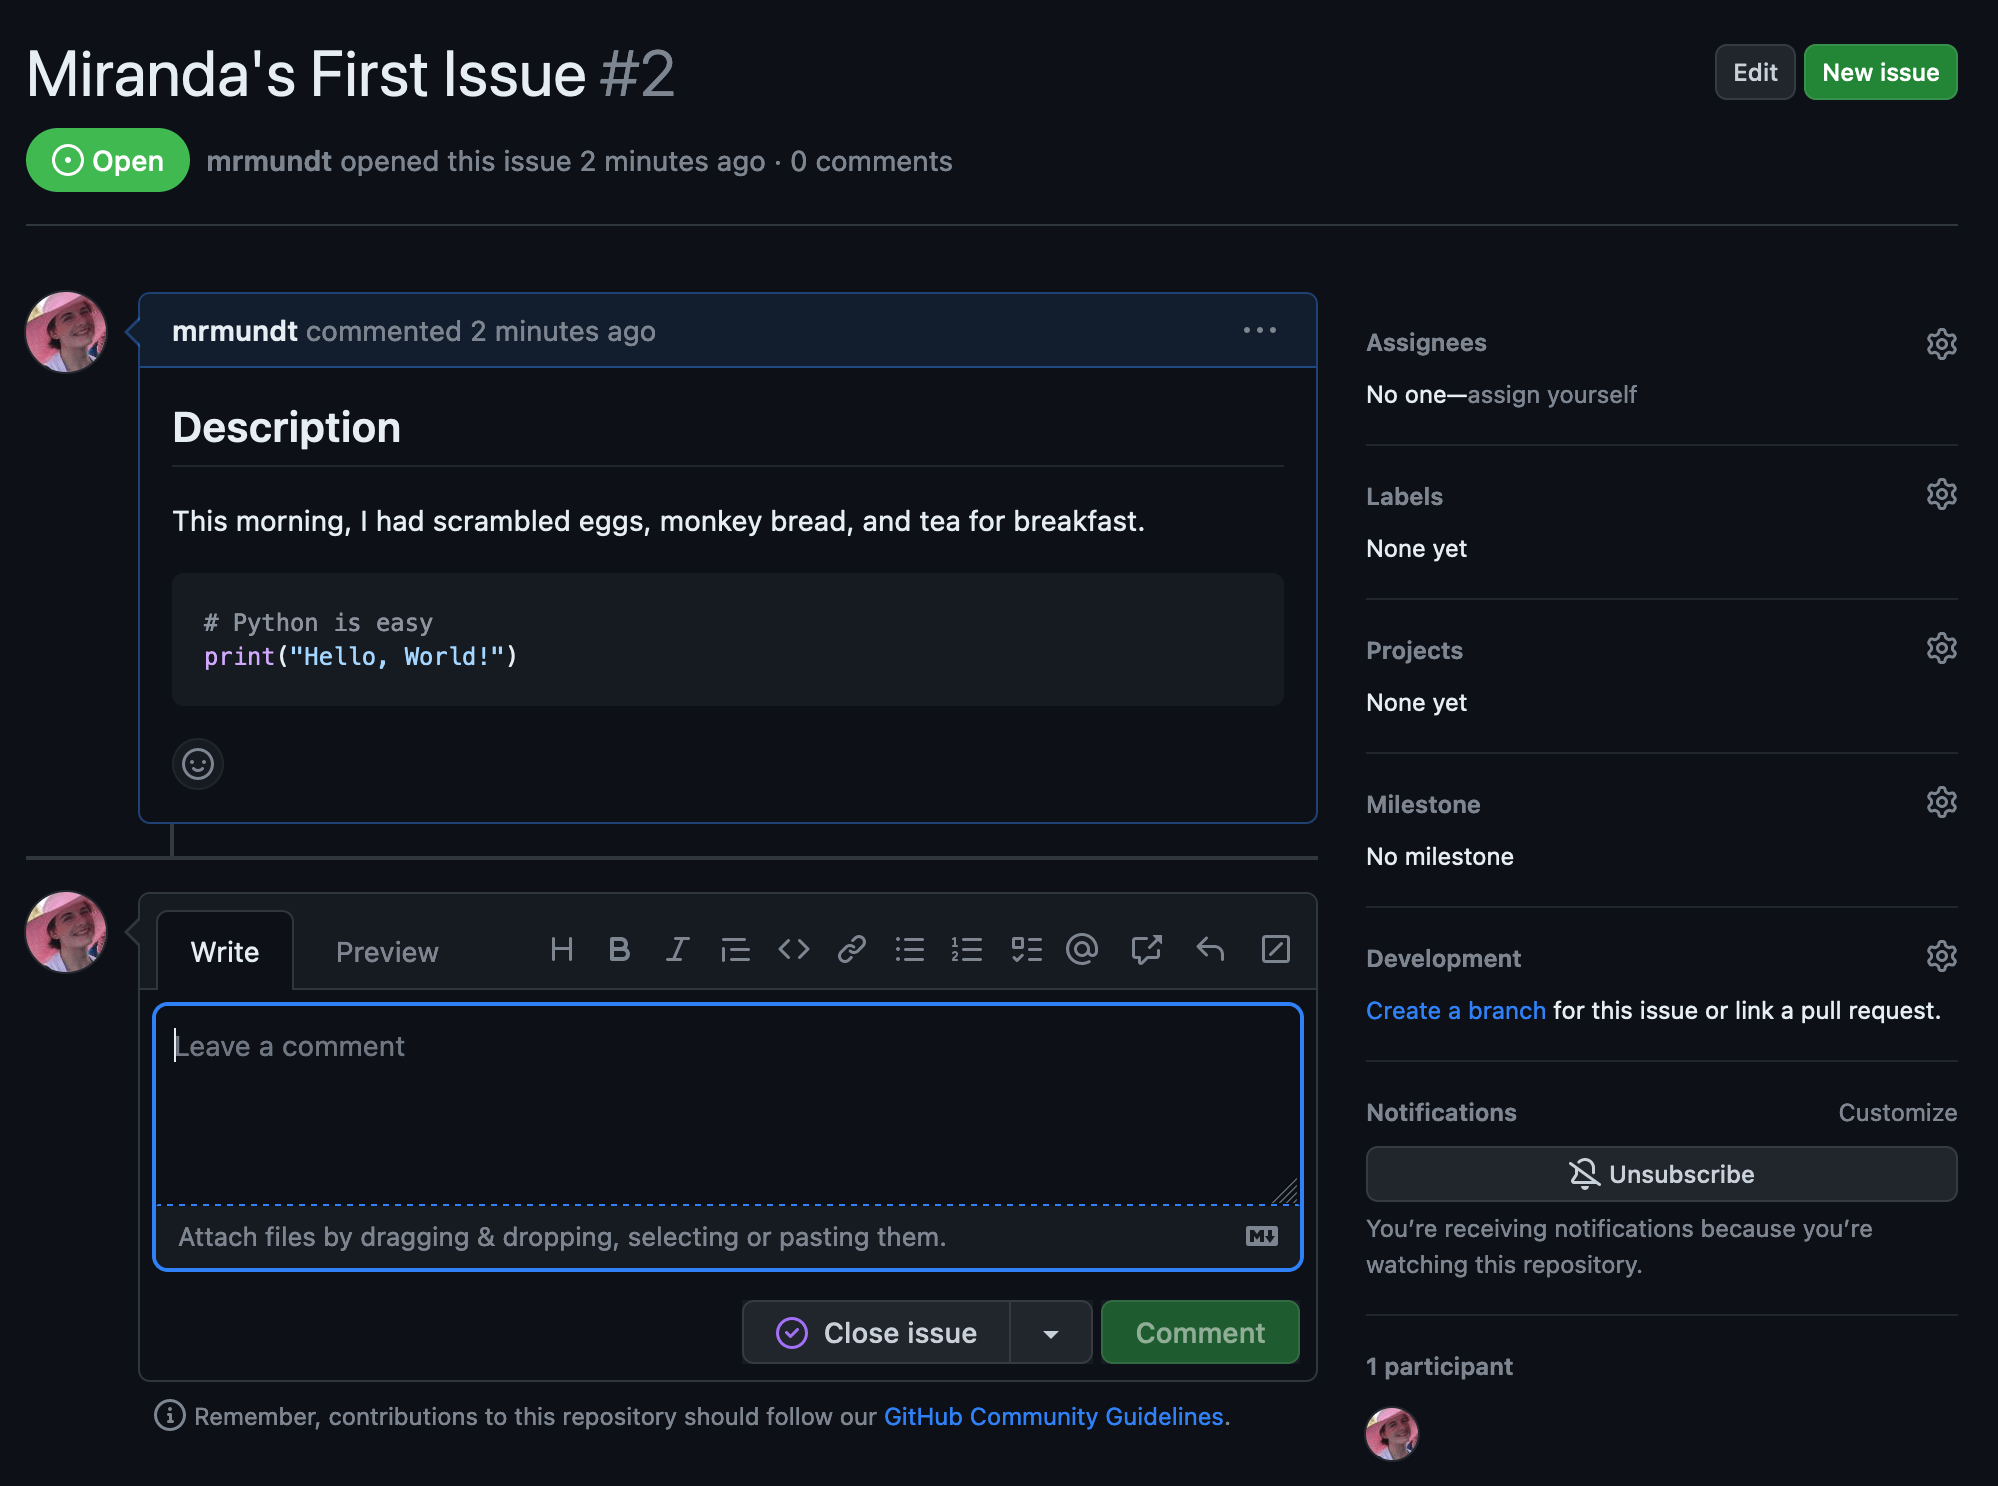1998x1486 pixels.
Task: Insert a task list icon
Action: [1026, 949]
